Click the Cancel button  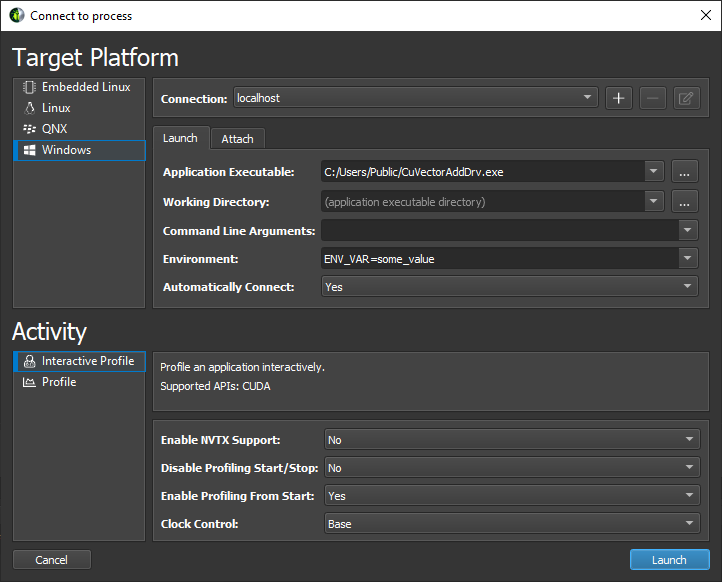tap(52, 560)
